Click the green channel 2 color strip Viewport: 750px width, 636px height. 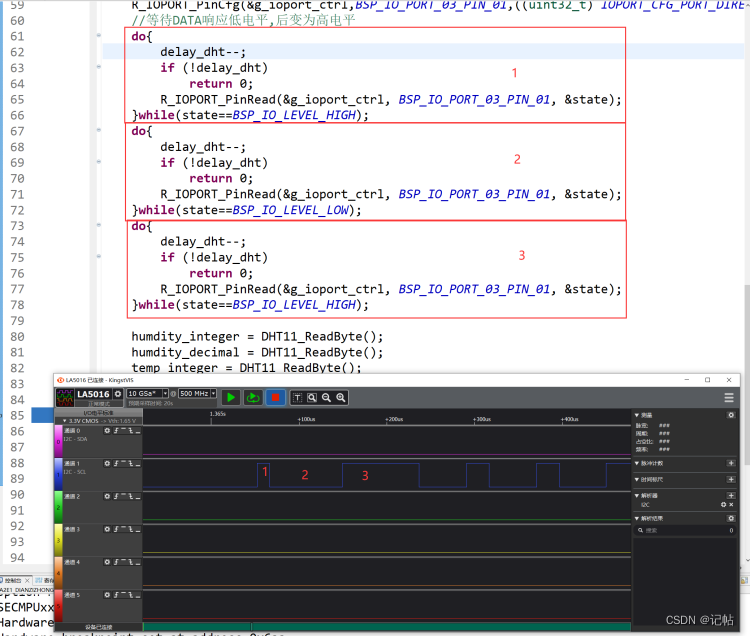click(58, 507)
